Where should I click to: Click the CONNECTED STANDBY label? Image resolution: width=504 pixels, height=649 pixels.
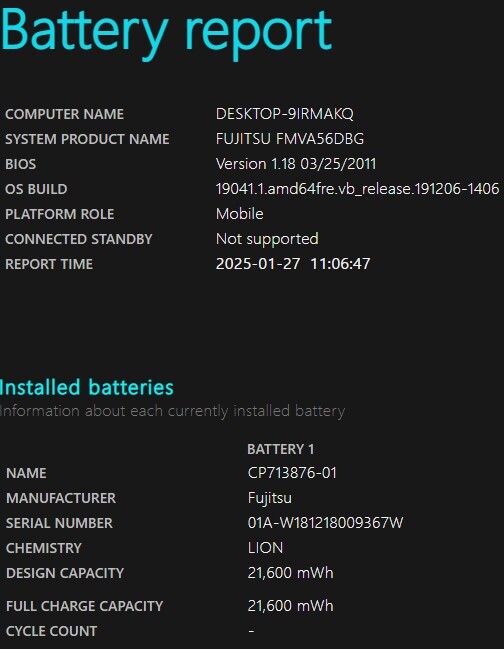79,239
